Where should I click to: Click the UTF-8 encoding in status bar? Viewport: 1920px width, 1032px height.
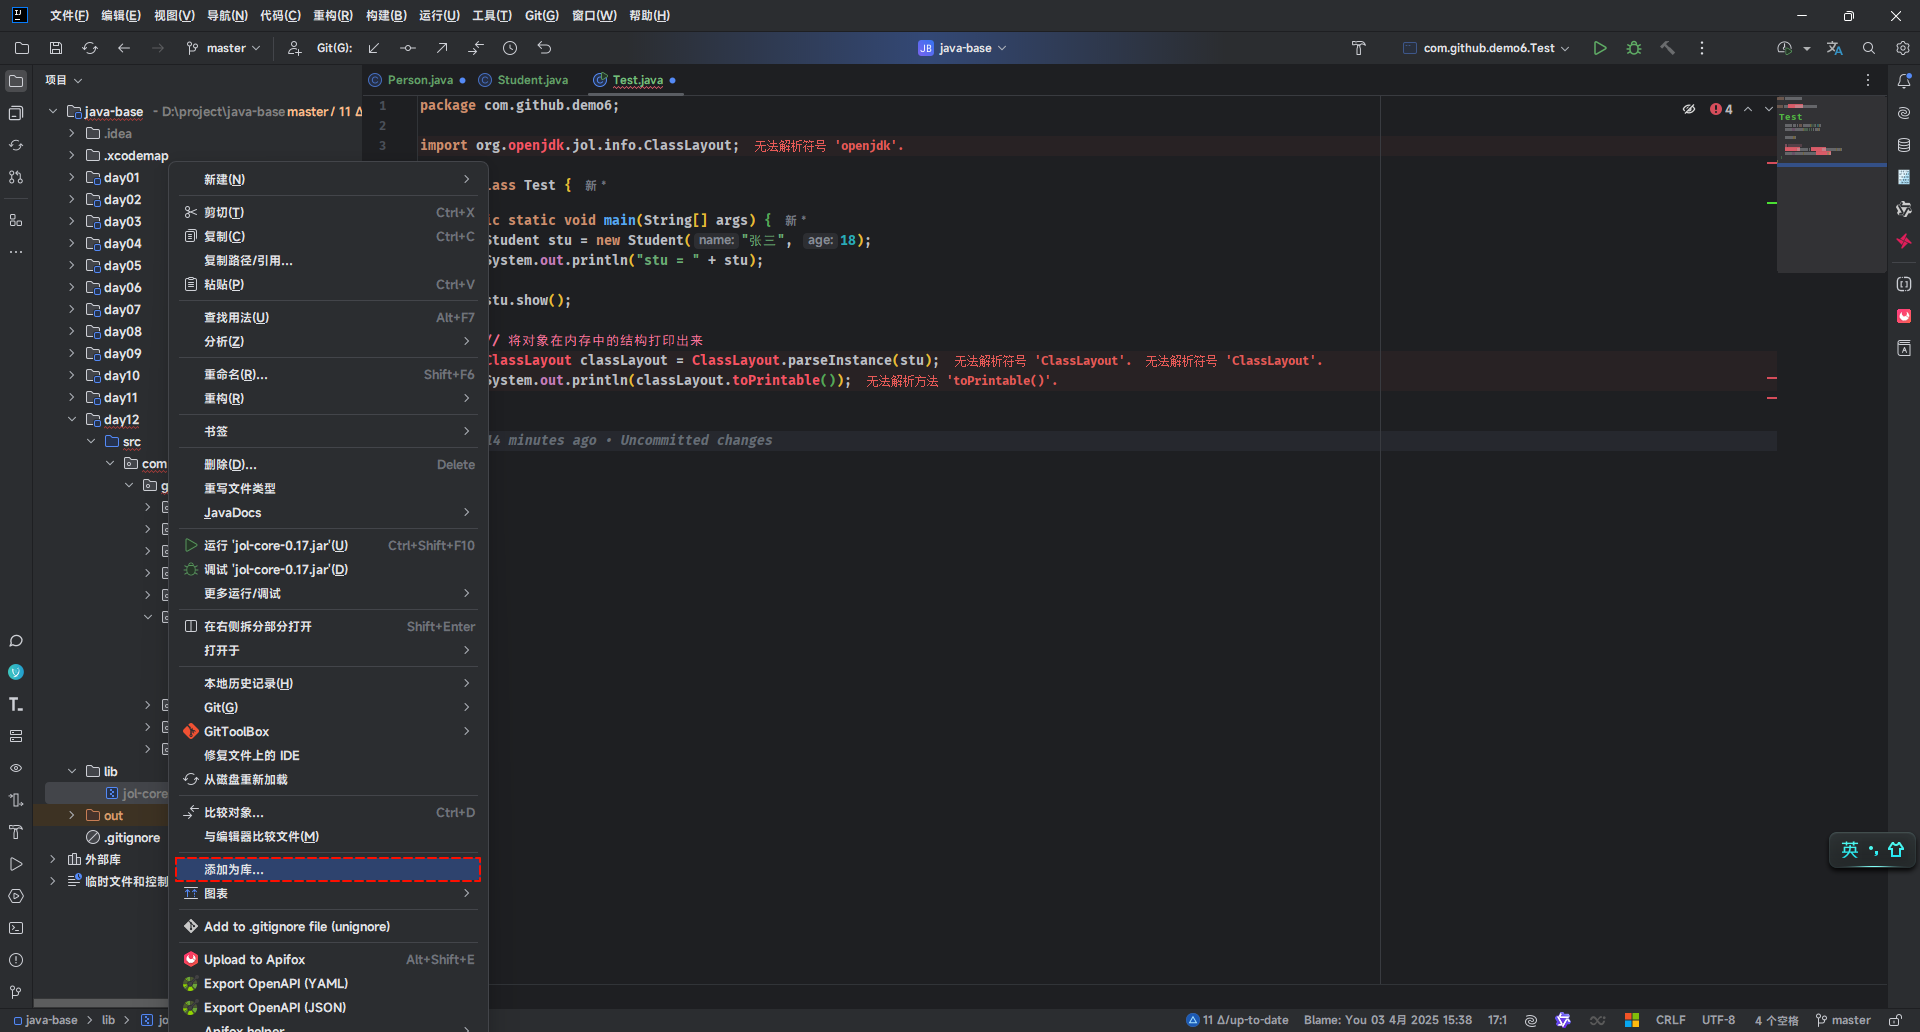[1718, 1020]
